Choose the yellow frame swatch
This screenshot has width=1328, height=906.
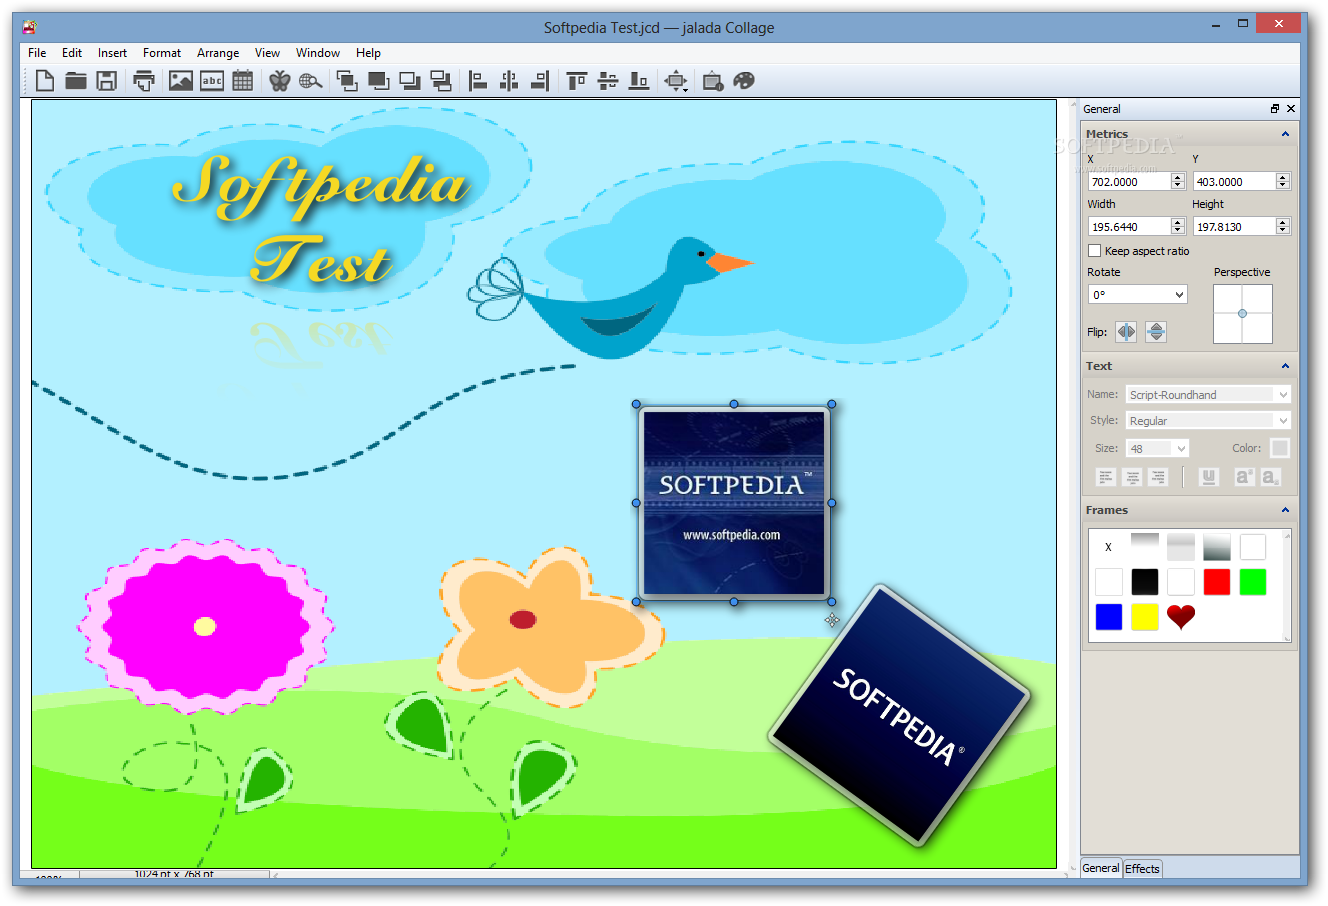pyautogui.click(x=1145, y=617)
